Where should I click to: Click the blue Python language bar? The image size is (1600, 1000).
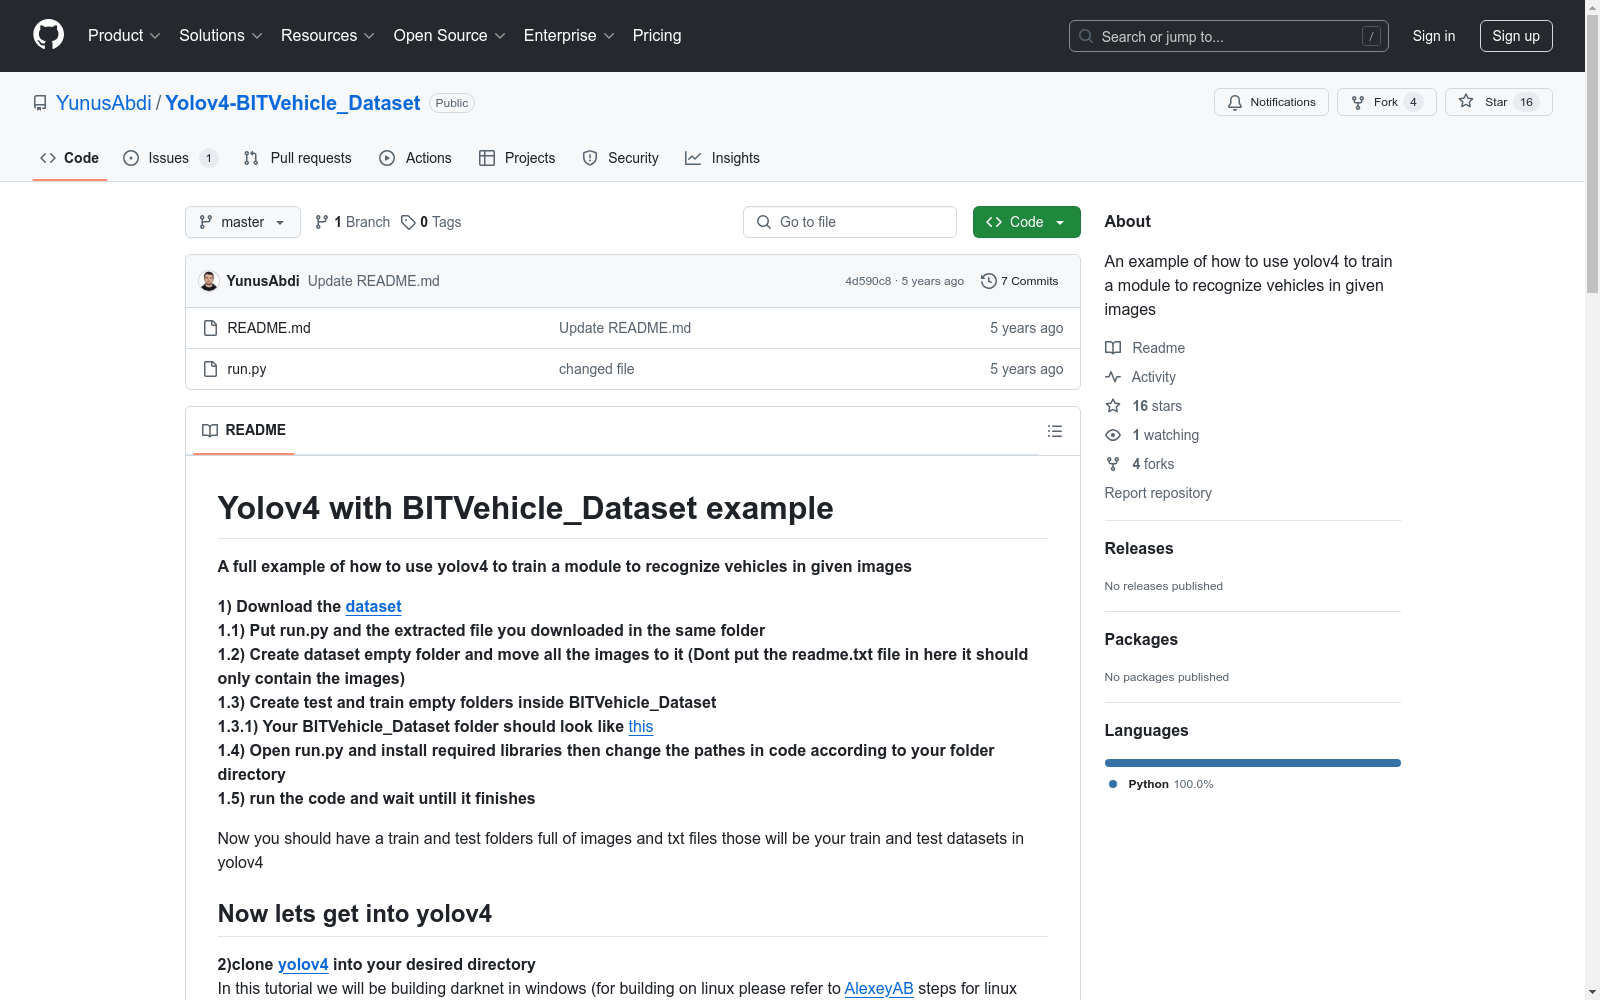(x=1253, y=763)
